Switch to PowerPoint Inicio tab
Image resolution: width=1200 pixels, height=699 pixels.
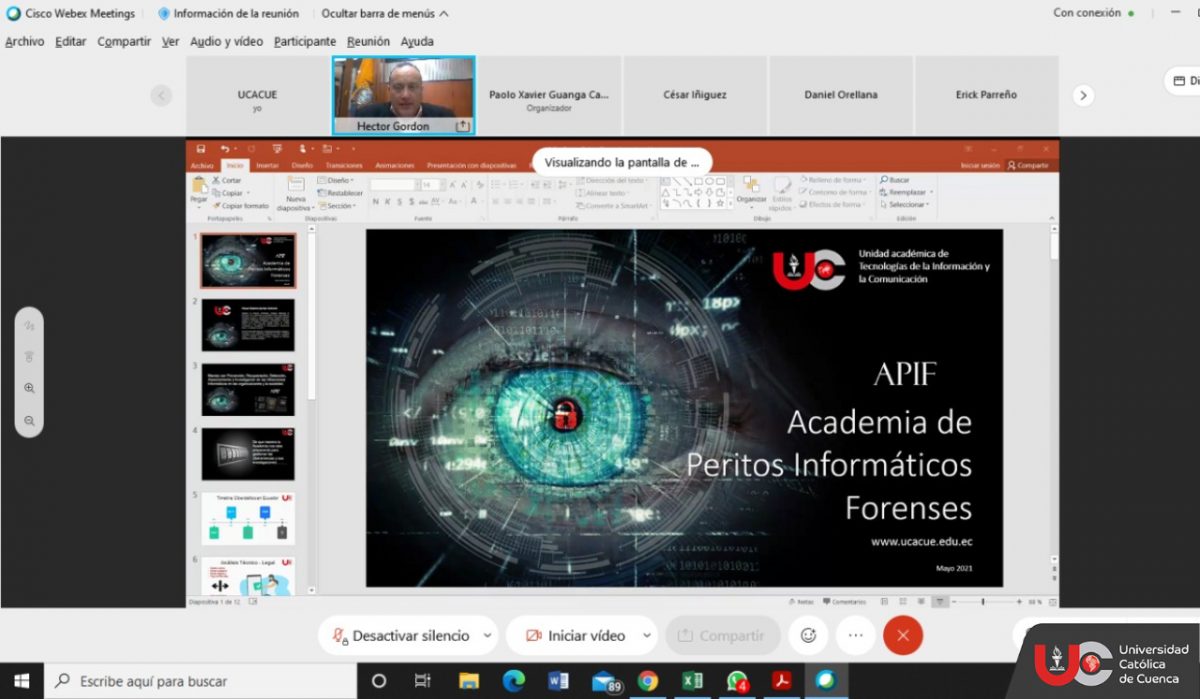235,165
